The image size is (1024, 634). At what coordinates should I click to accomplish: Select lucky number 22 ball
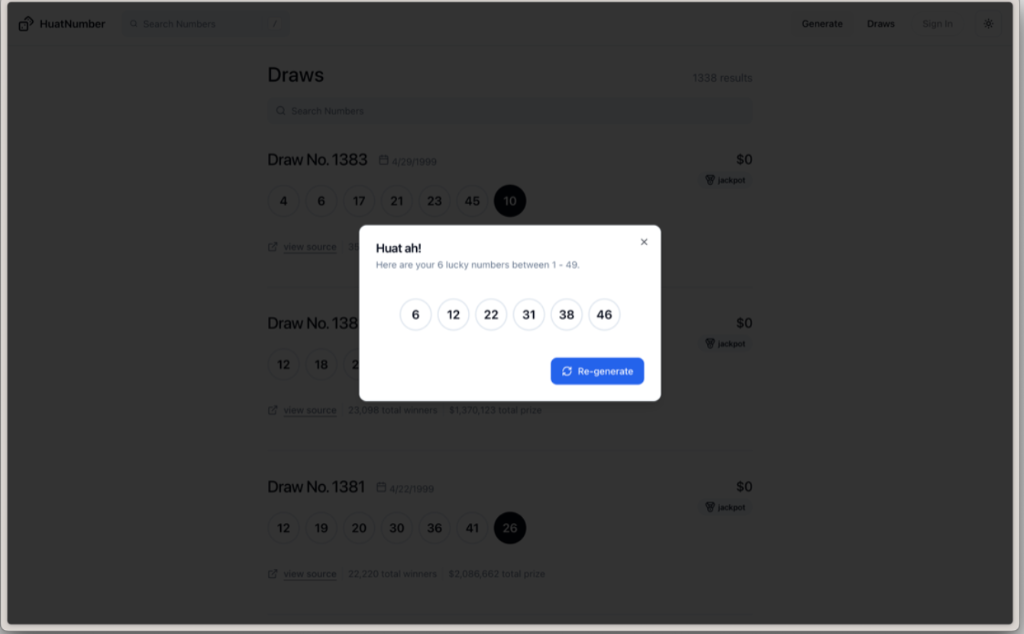(x=491, y=315)
